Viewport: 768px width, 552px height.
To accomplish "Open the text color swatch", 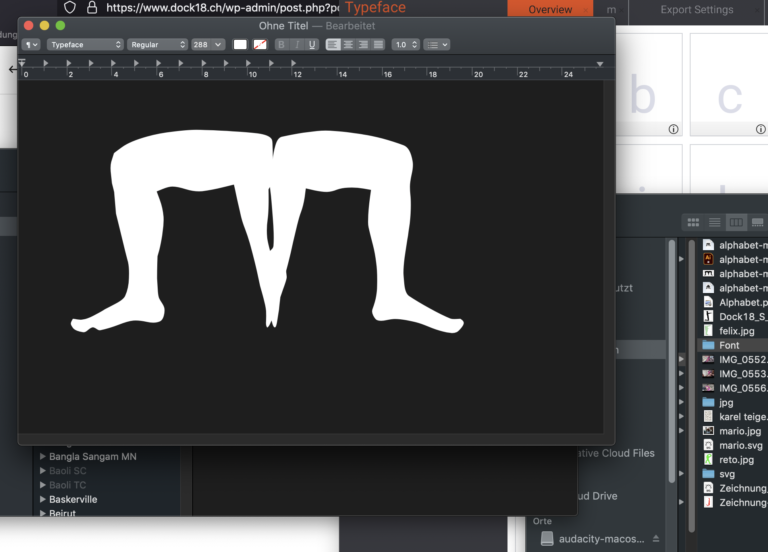I will click(x=240, y=45).
